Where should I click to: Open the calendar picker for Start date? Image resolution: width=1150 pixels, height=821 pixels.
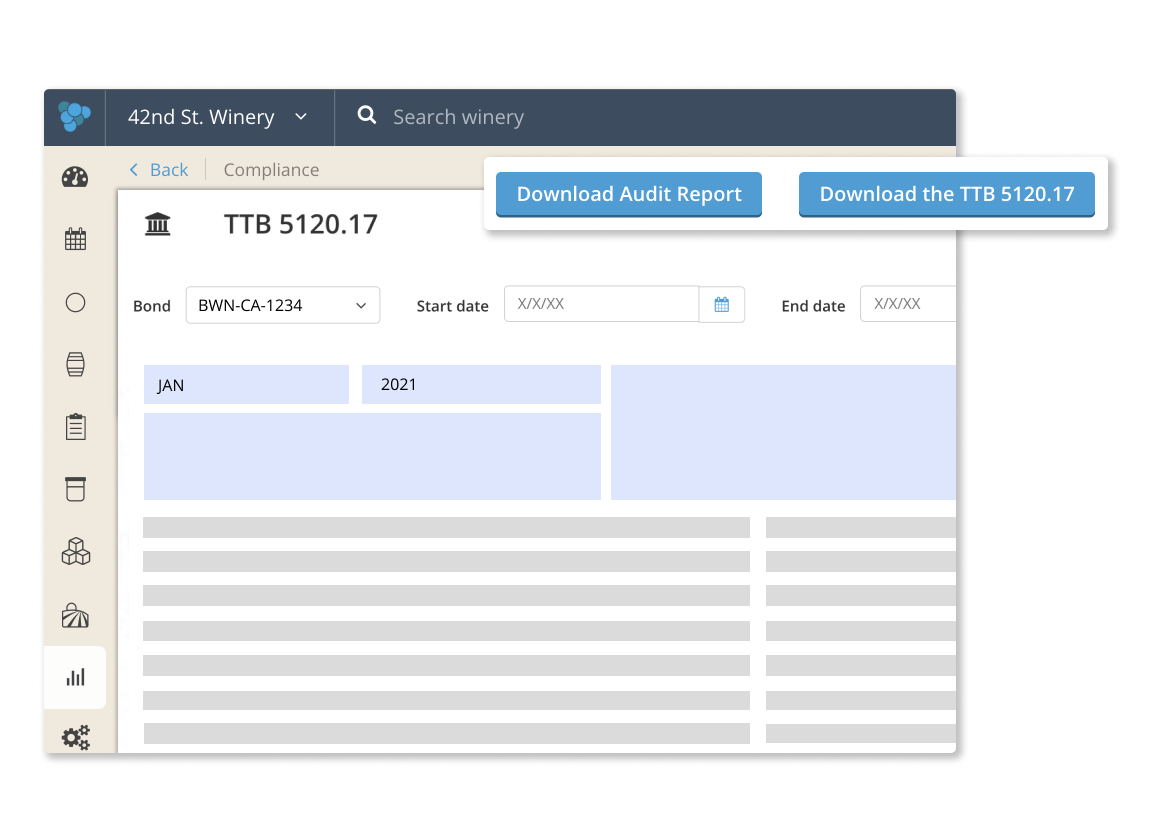coord(722,304)
